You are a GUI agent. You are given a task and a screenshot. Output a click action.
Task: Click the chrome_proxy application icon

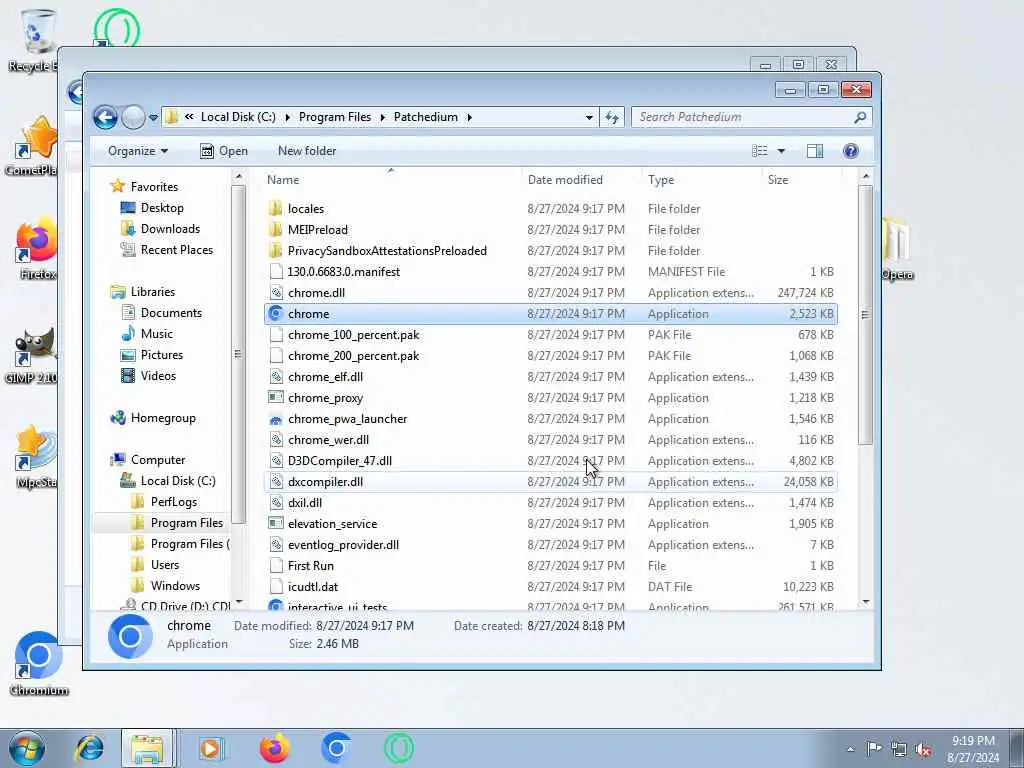coord(276,398)
